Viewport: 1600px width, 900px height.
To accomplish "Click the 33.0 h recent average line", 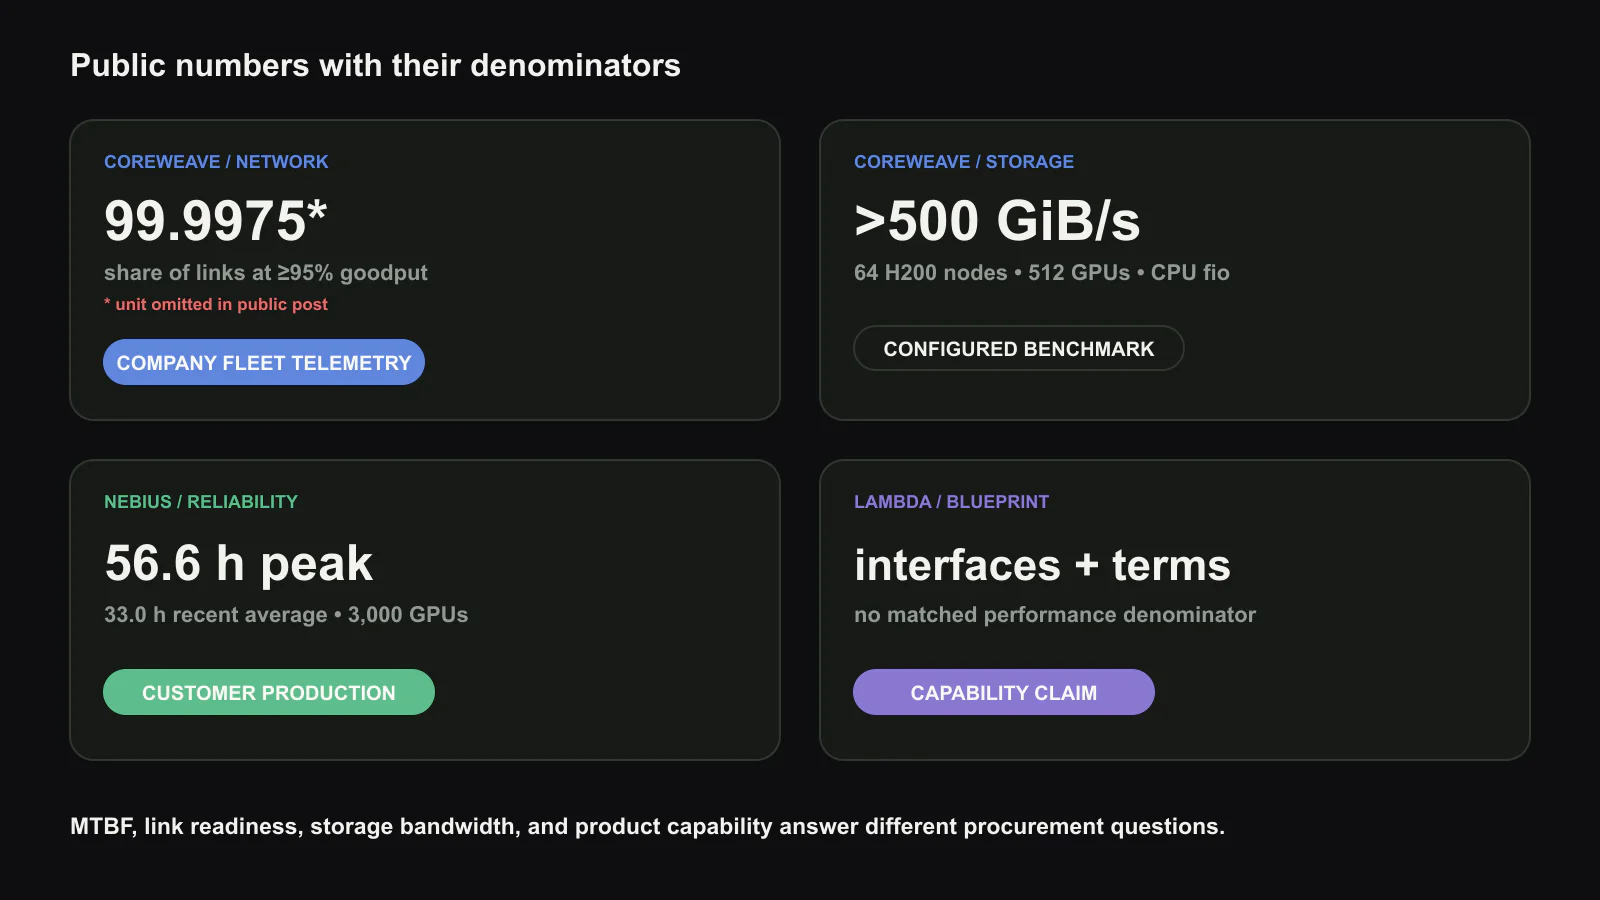I will tap(286, 615).
